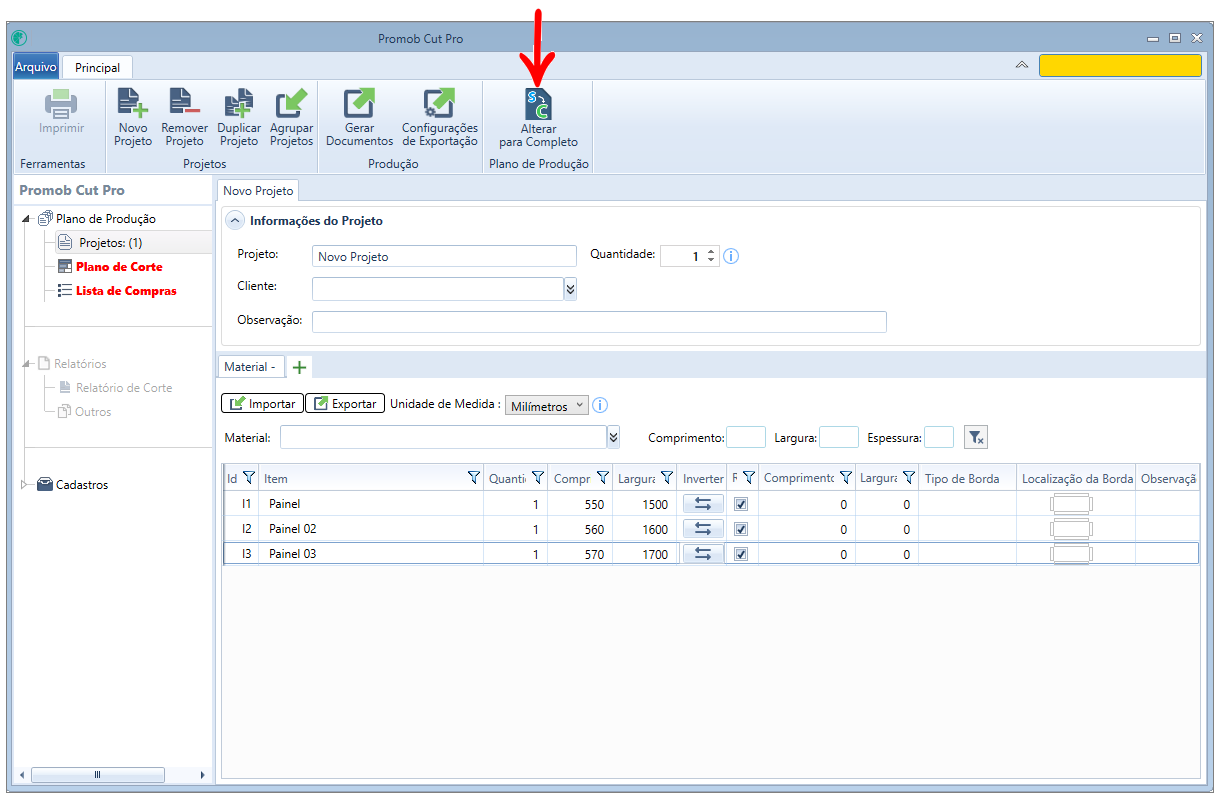The image size is (1216, 801).
Task: Click the Promob globe application icon
Action: [x=19, y=38]
